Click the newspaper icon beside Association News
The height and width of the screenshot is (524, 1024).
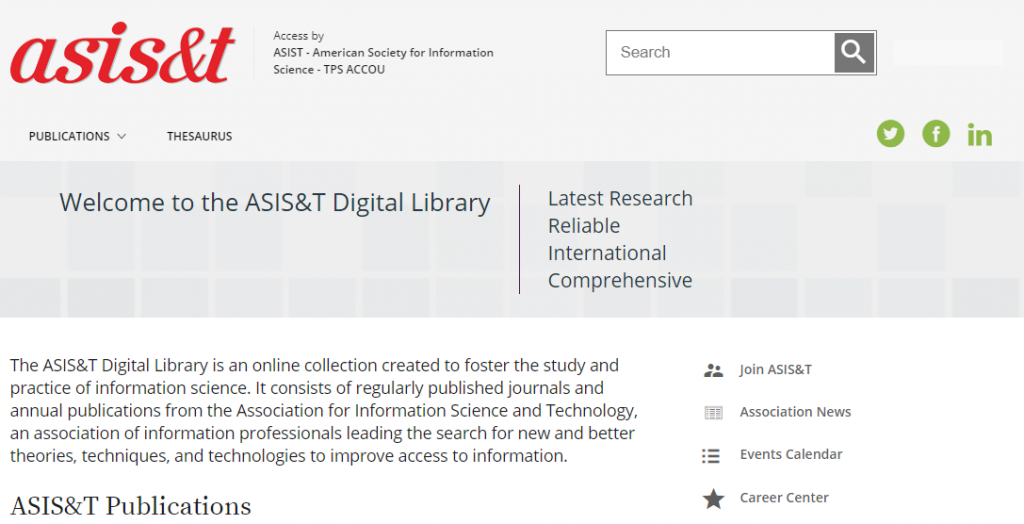tap(713, 412)
